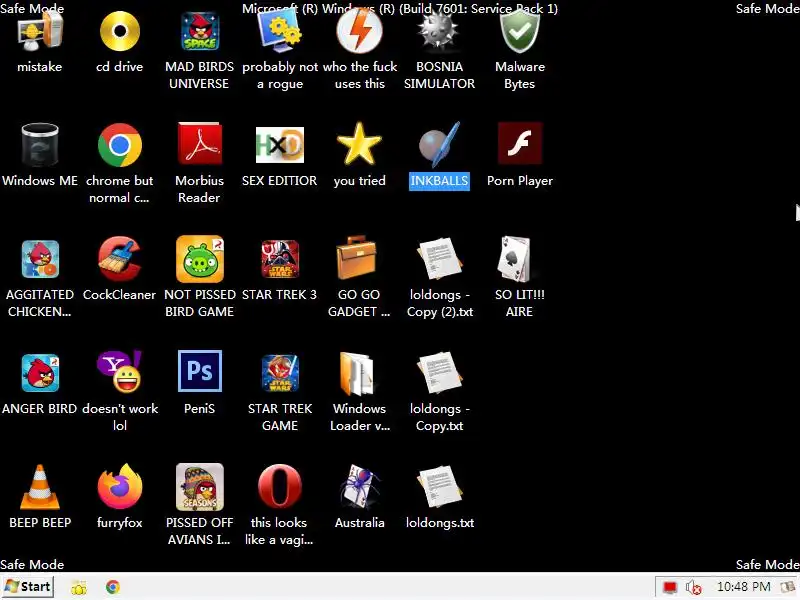This screenshot has width=800, height=600.
Task: Click the muted volume tray icon
Action: (693, 588)
